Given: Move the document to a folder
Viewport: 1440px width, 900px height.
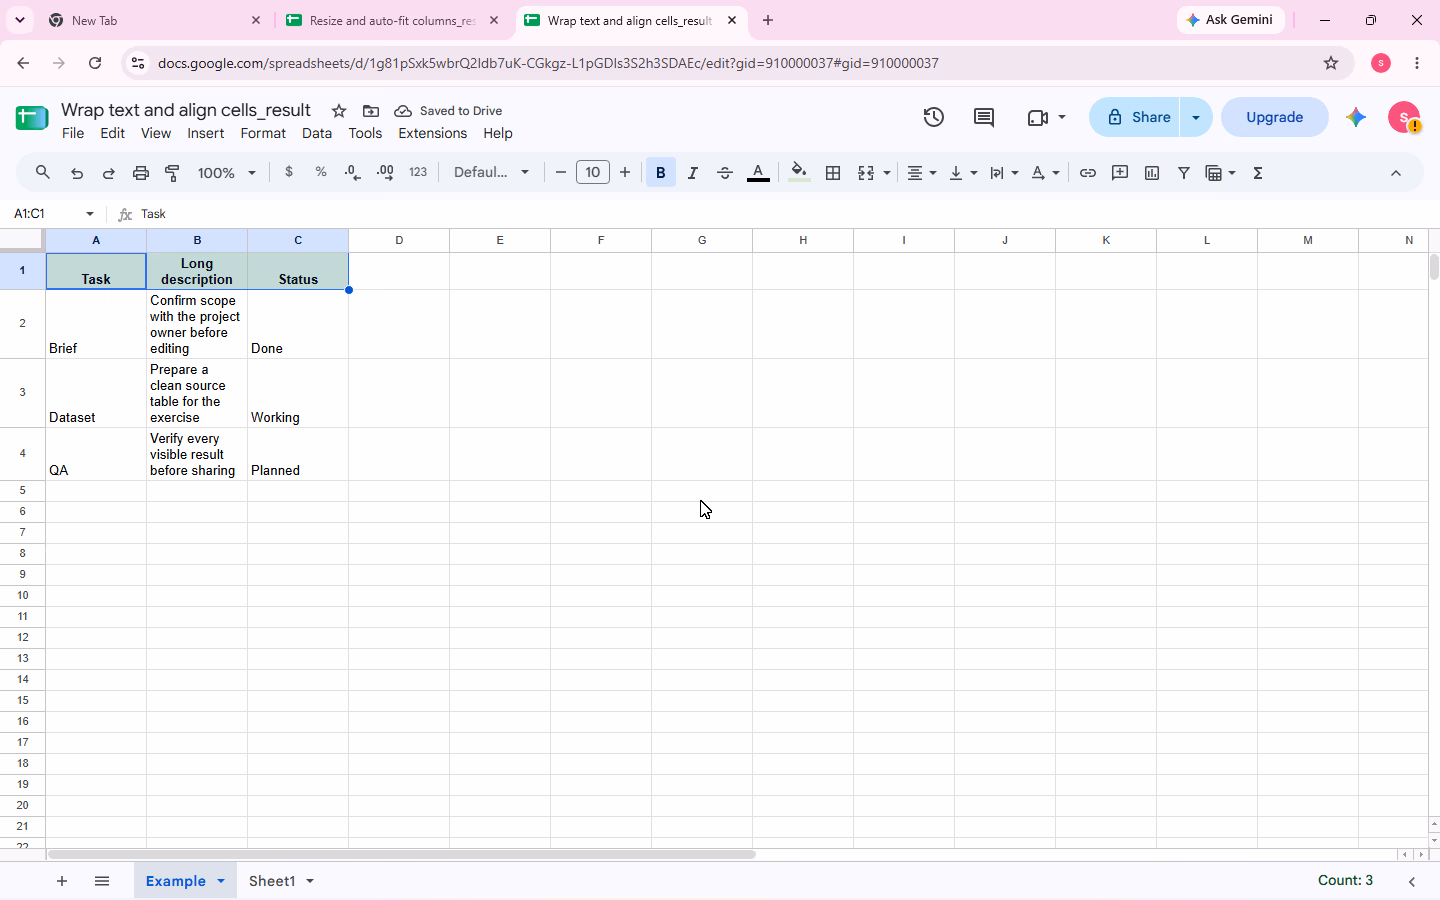Looking at the screenshot, I should click(371, 111).
